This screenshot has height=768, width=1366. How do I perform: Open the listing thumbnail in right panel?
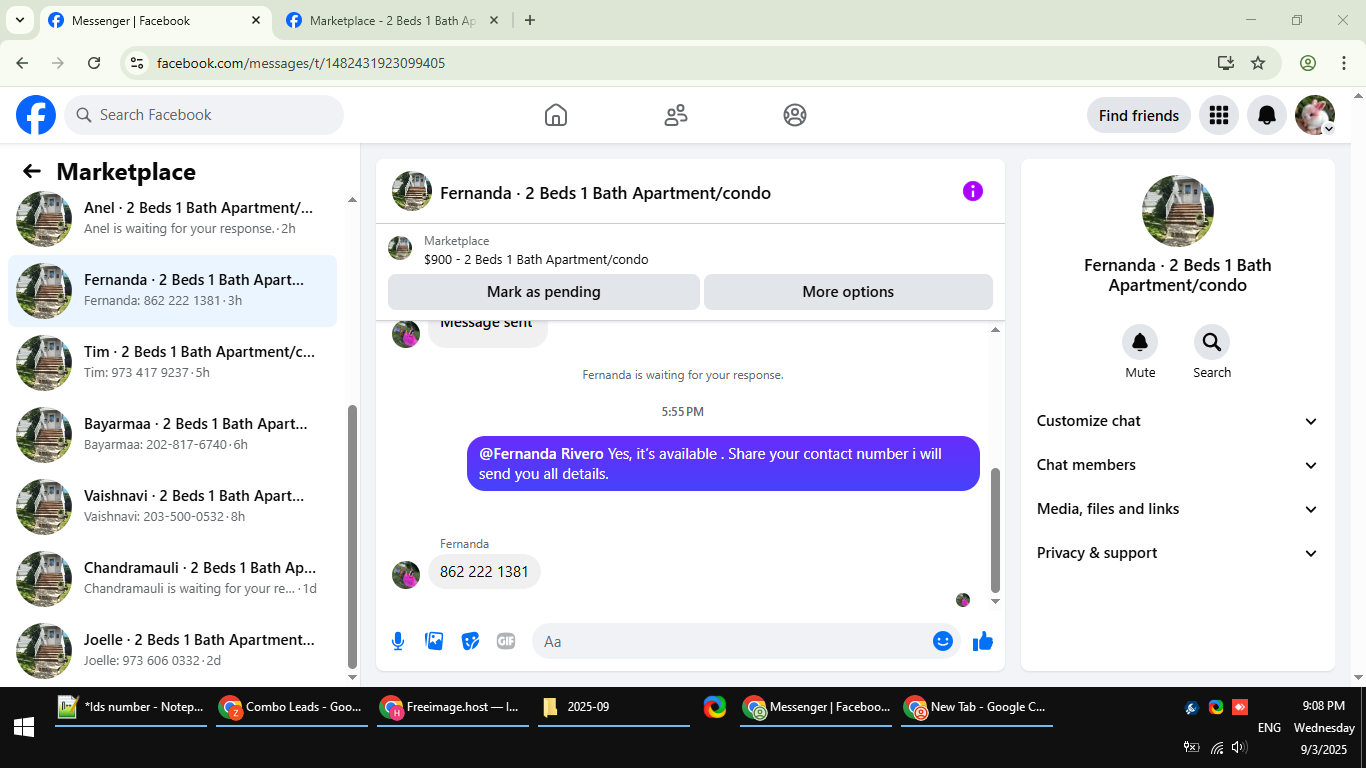pyautogui.click(x=1178, y=211)
